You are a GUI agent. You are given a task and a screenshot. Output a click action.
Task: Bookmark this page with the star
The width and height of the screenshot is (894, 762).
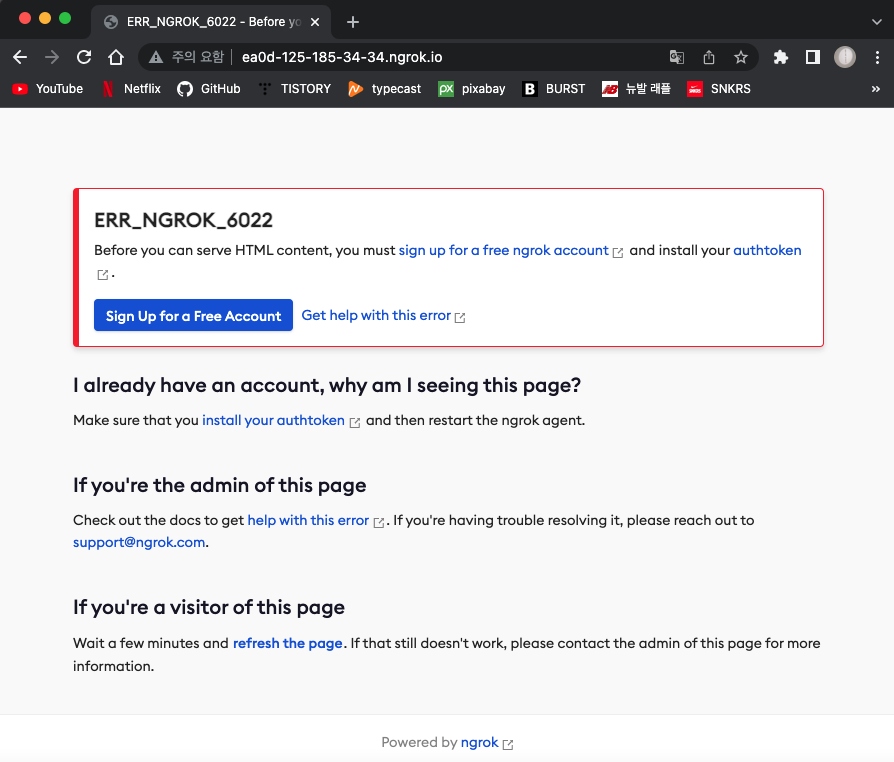click(x=741, y=57)
